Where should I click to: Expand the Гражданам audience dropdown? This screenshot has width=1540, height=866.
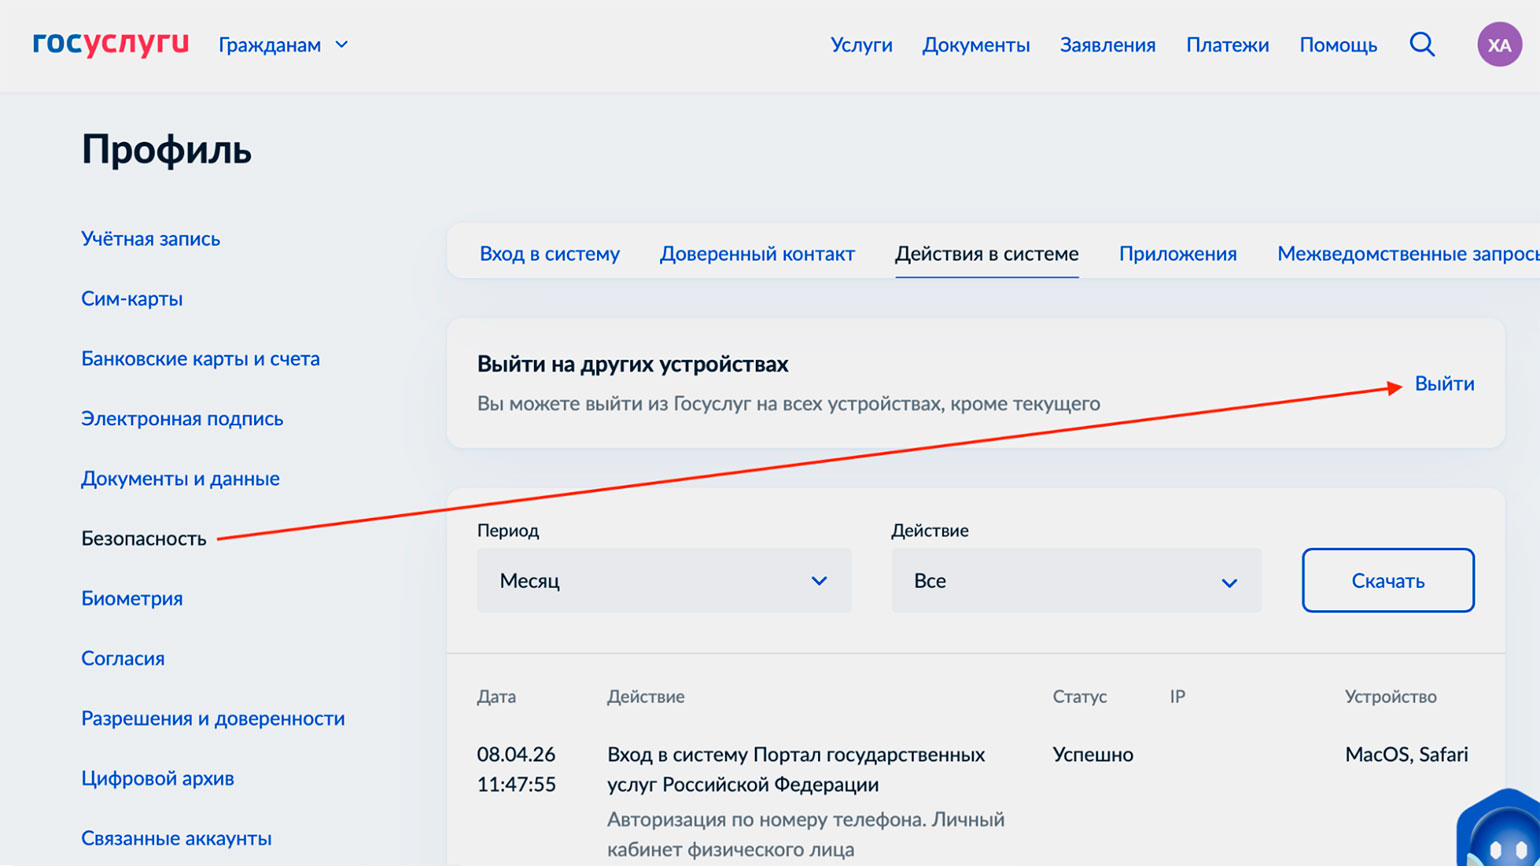tap(283, 45)
